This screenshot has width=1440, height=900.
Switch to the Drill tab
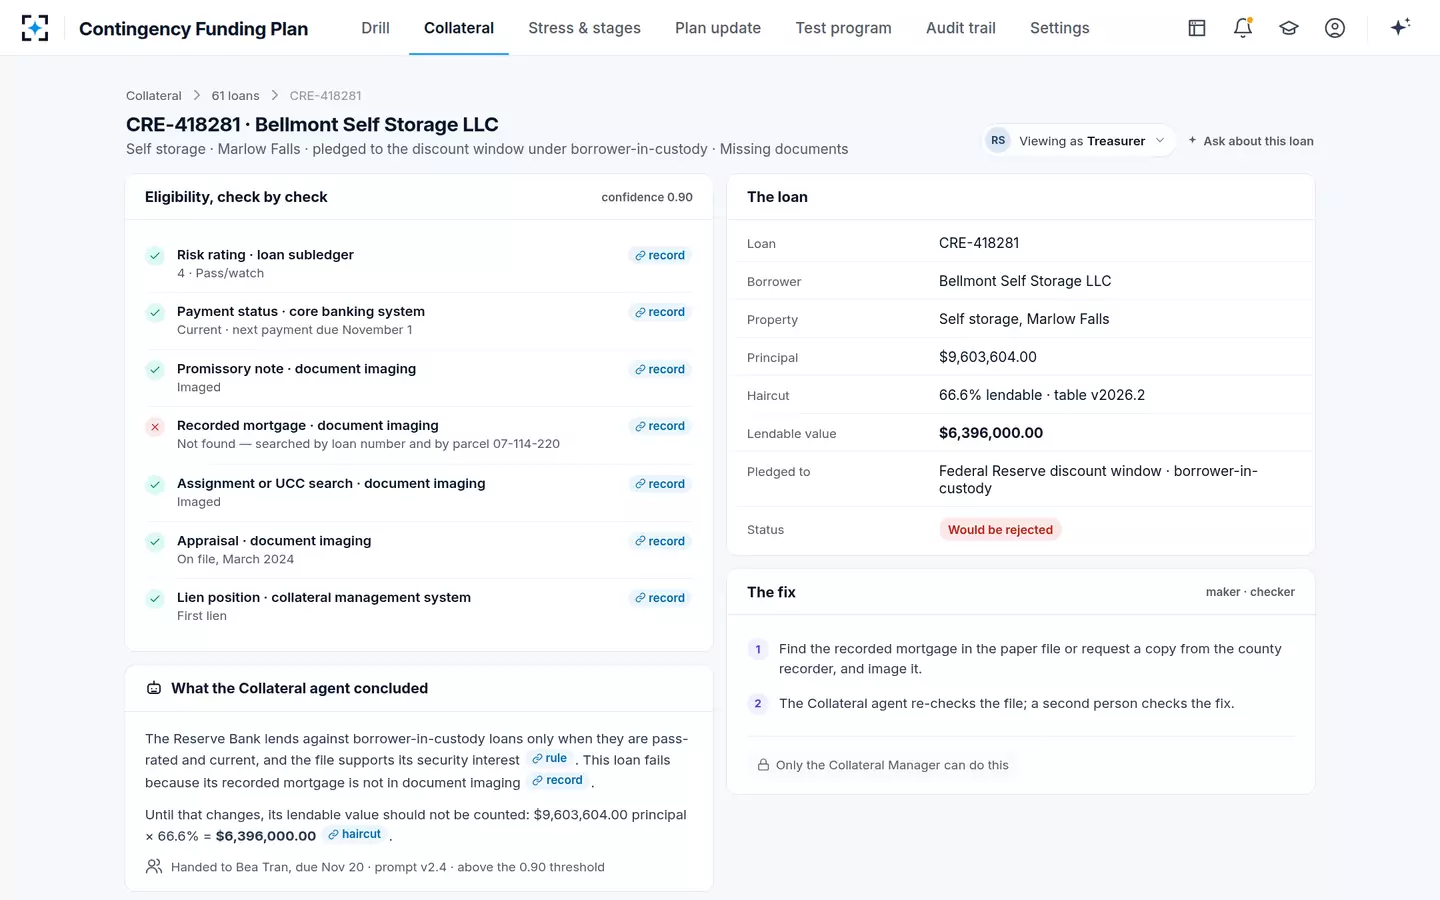click(375, 28)
